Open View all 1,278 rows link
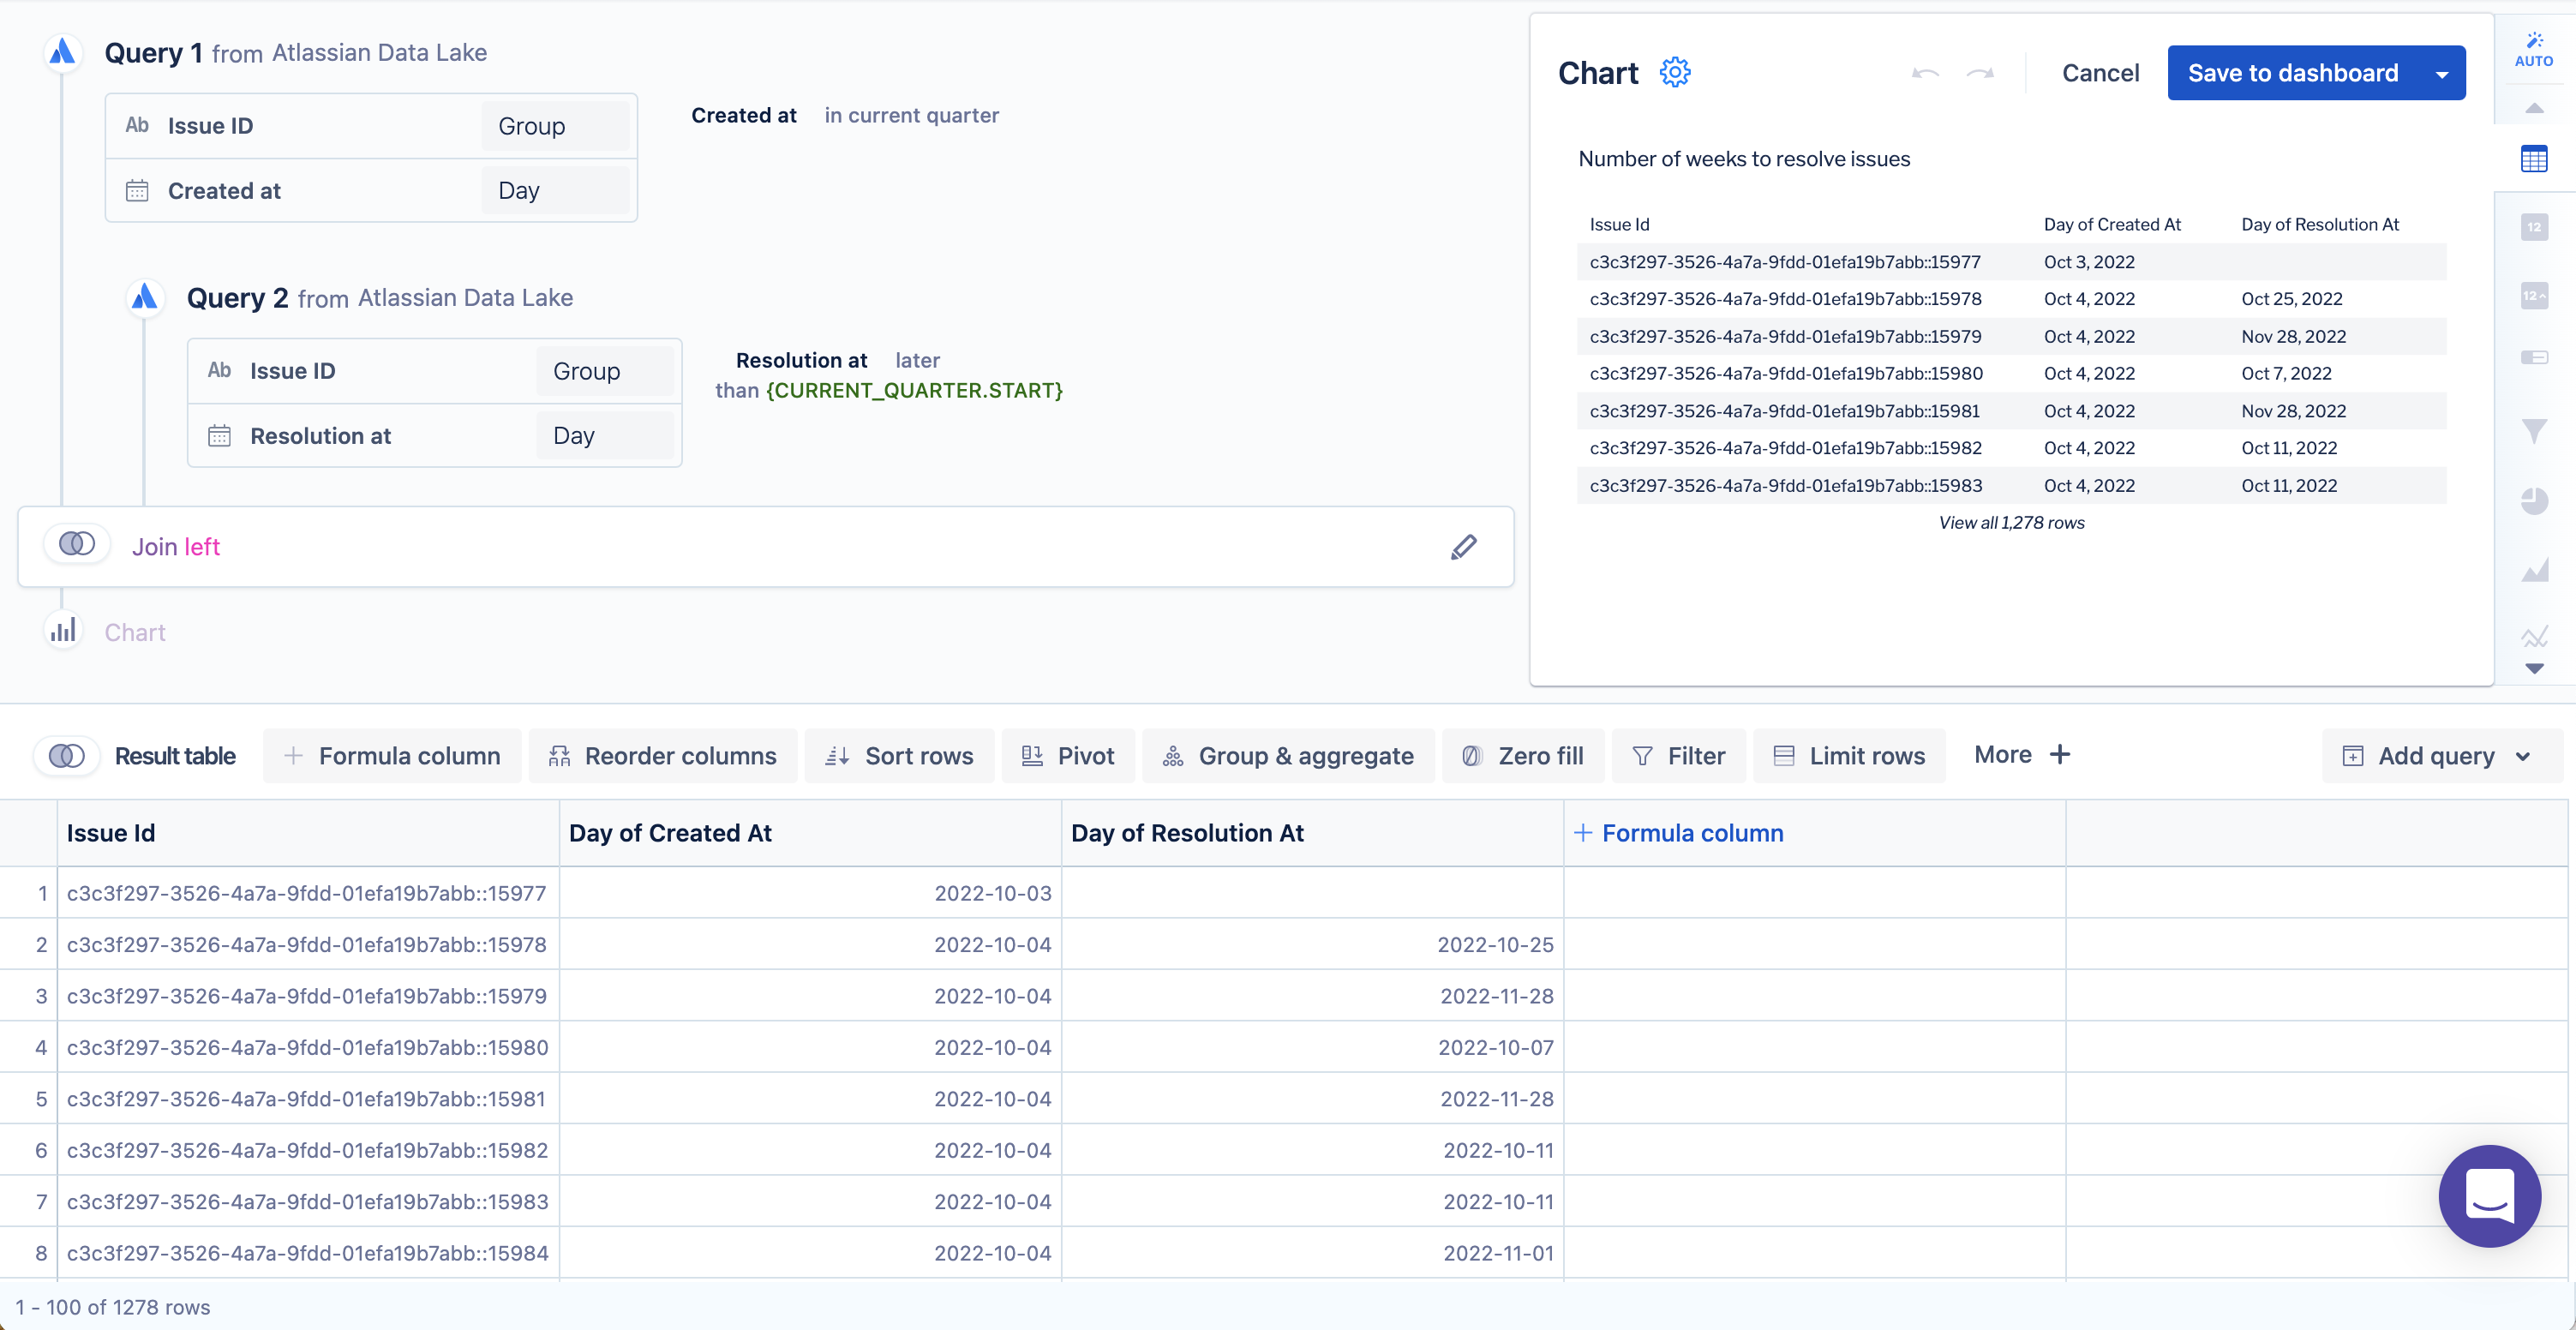2576x1330 pixels. (2011, 522)
